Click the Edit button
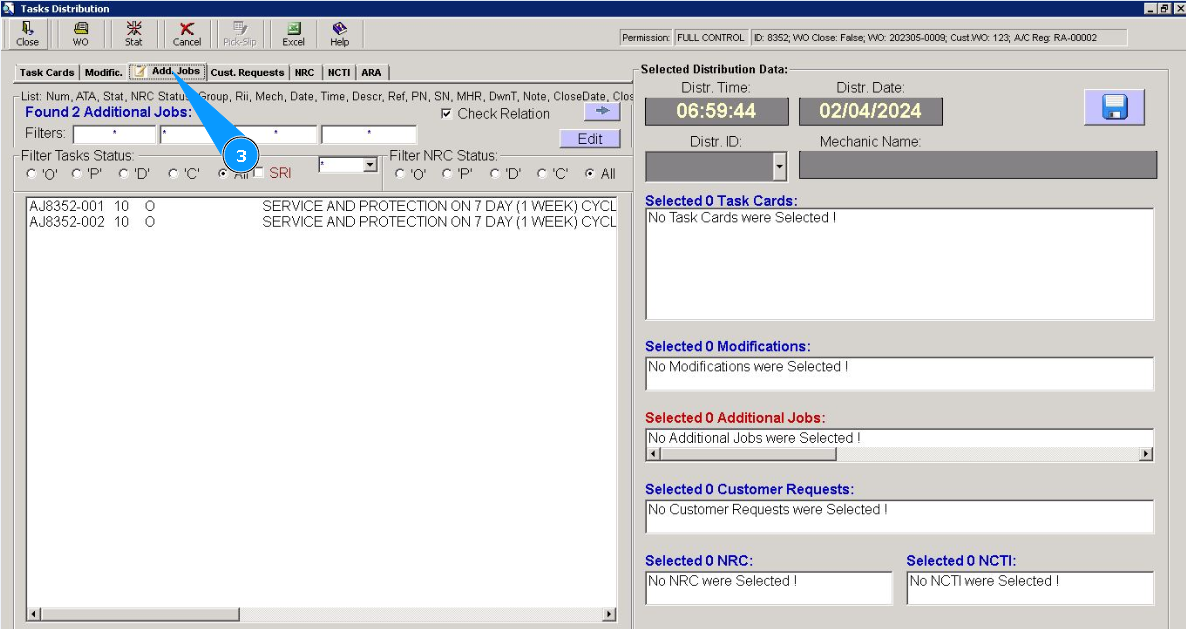Viewport: 1186px width, 629px height. 590,138
